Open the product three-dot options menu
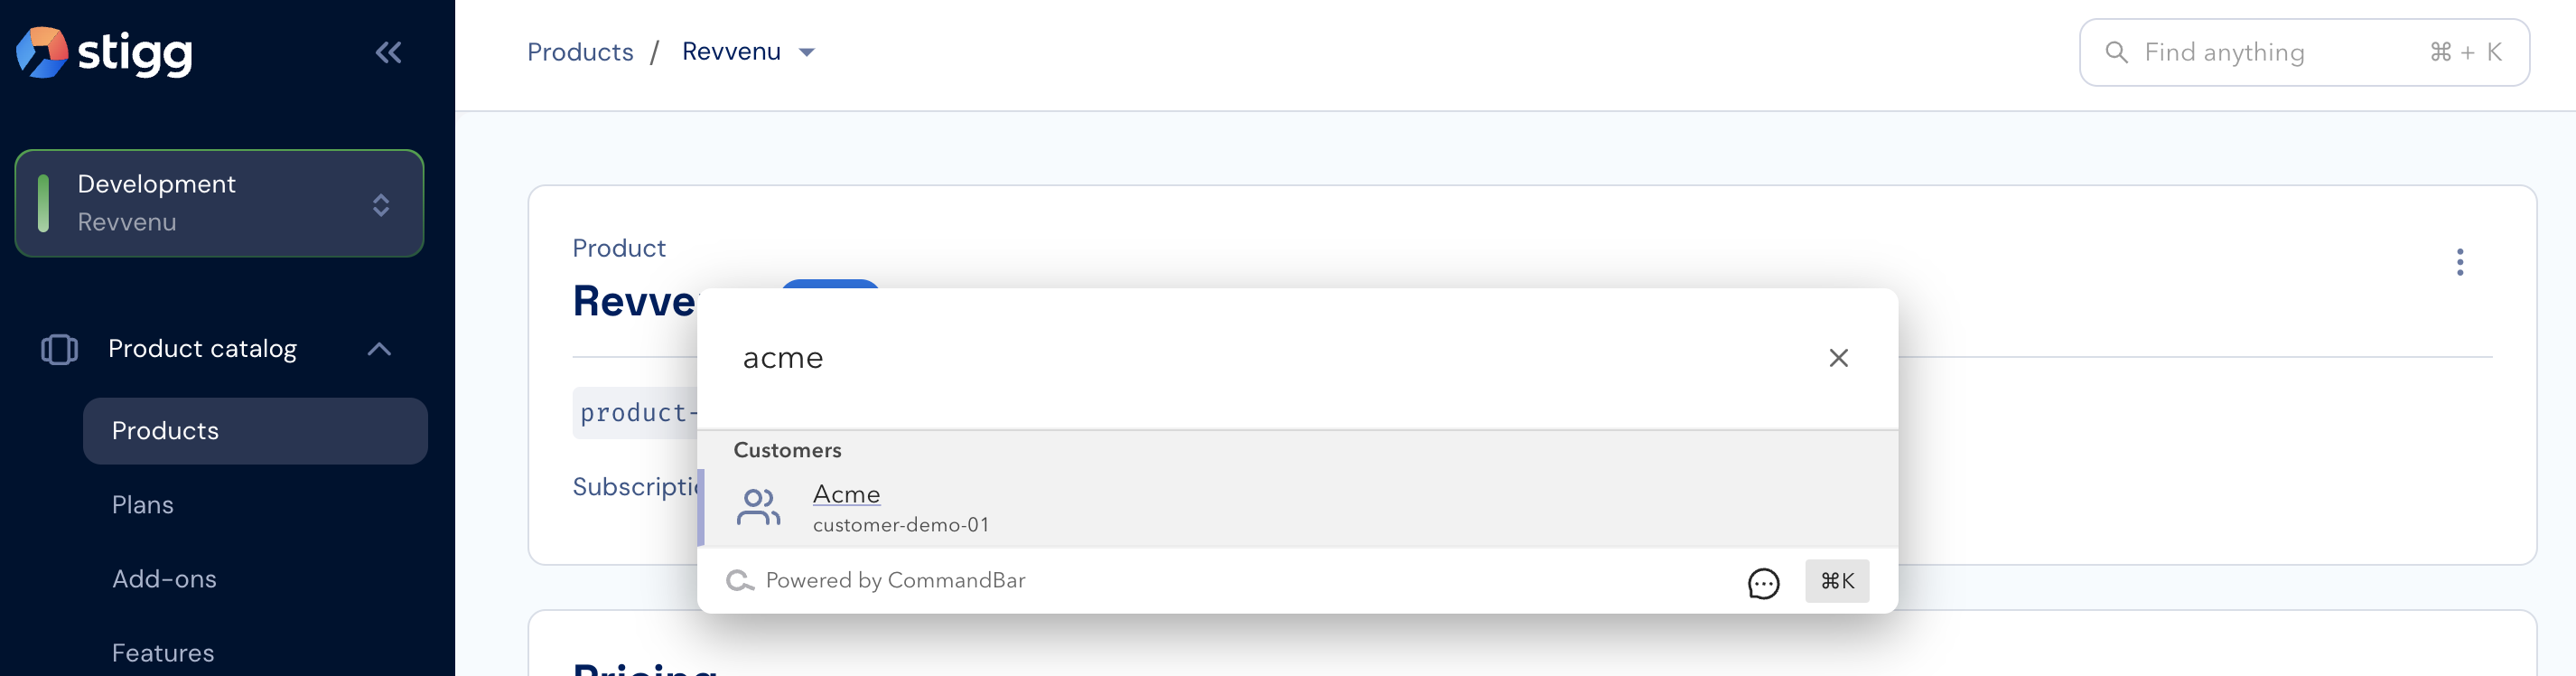The image size is (2576, 676). (2459, 262)
